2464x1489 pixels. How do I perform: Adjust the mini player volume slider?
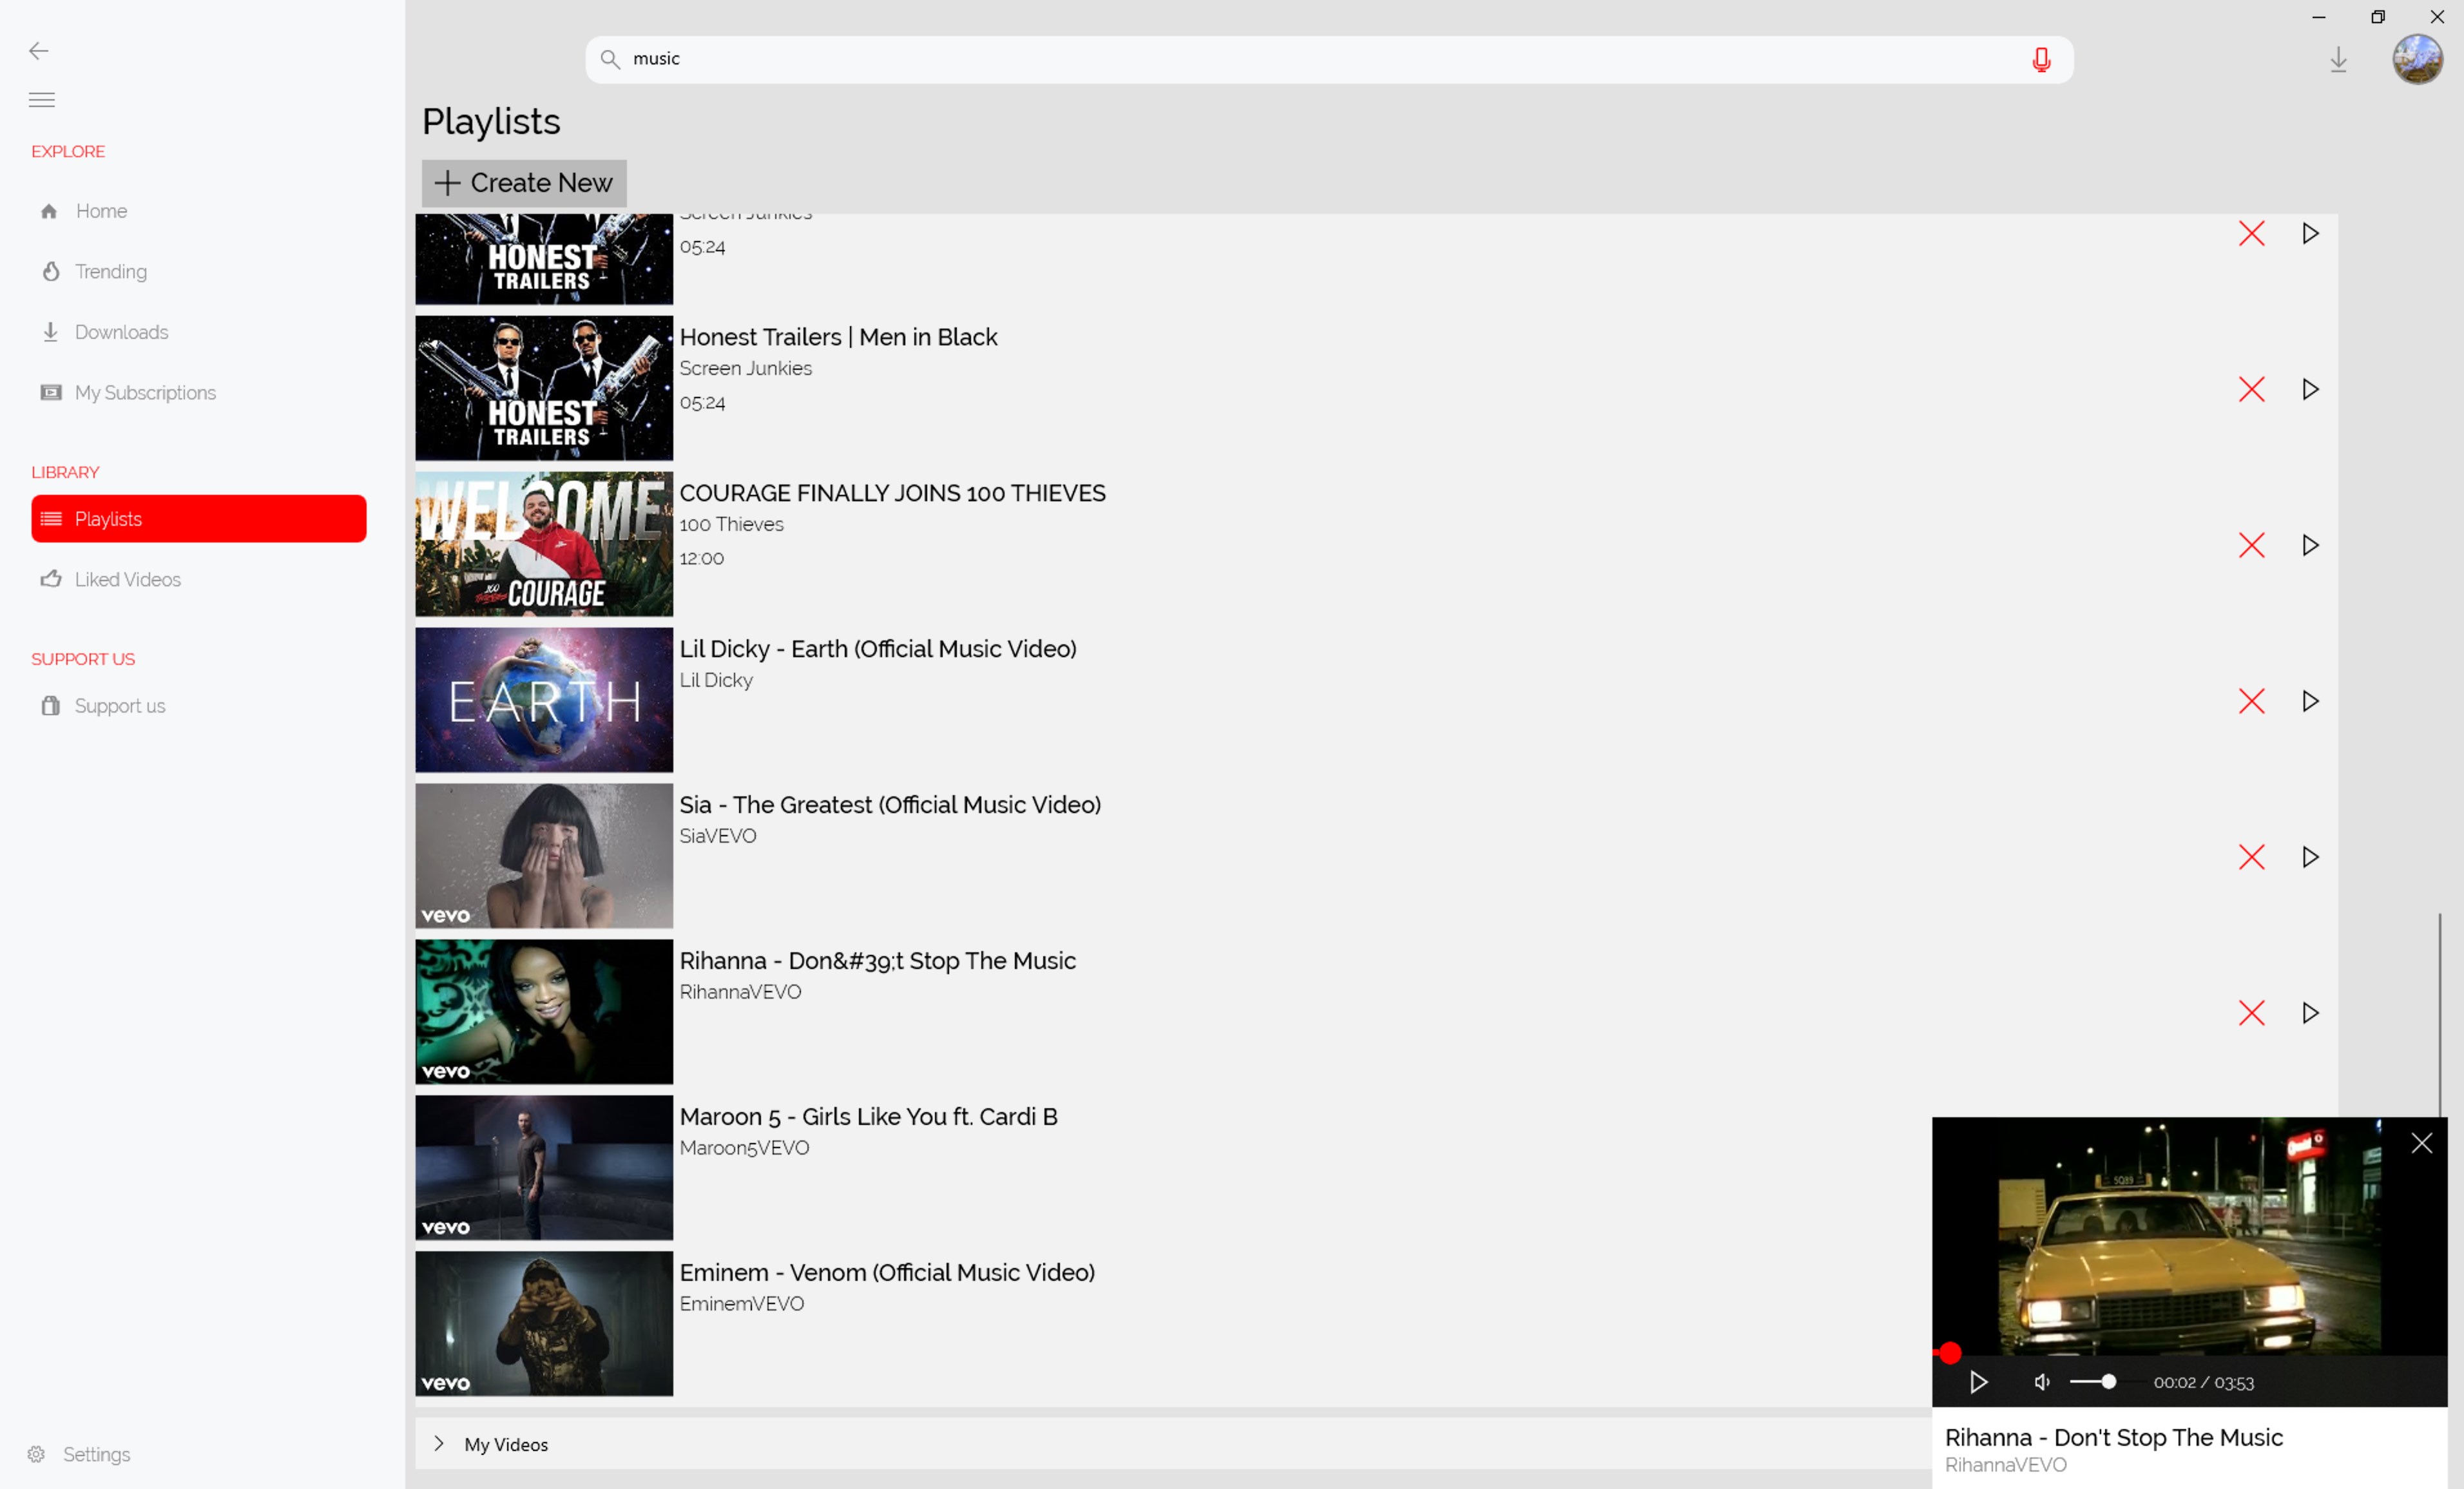pos(2093,1382)
